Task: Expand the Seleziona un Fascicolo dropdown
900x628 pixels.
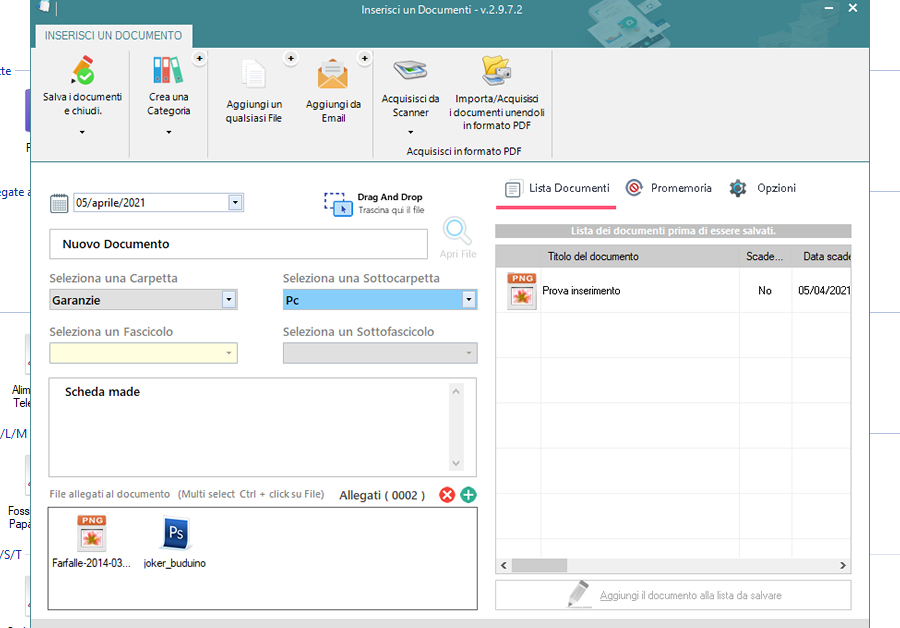Action: (228, 353)
